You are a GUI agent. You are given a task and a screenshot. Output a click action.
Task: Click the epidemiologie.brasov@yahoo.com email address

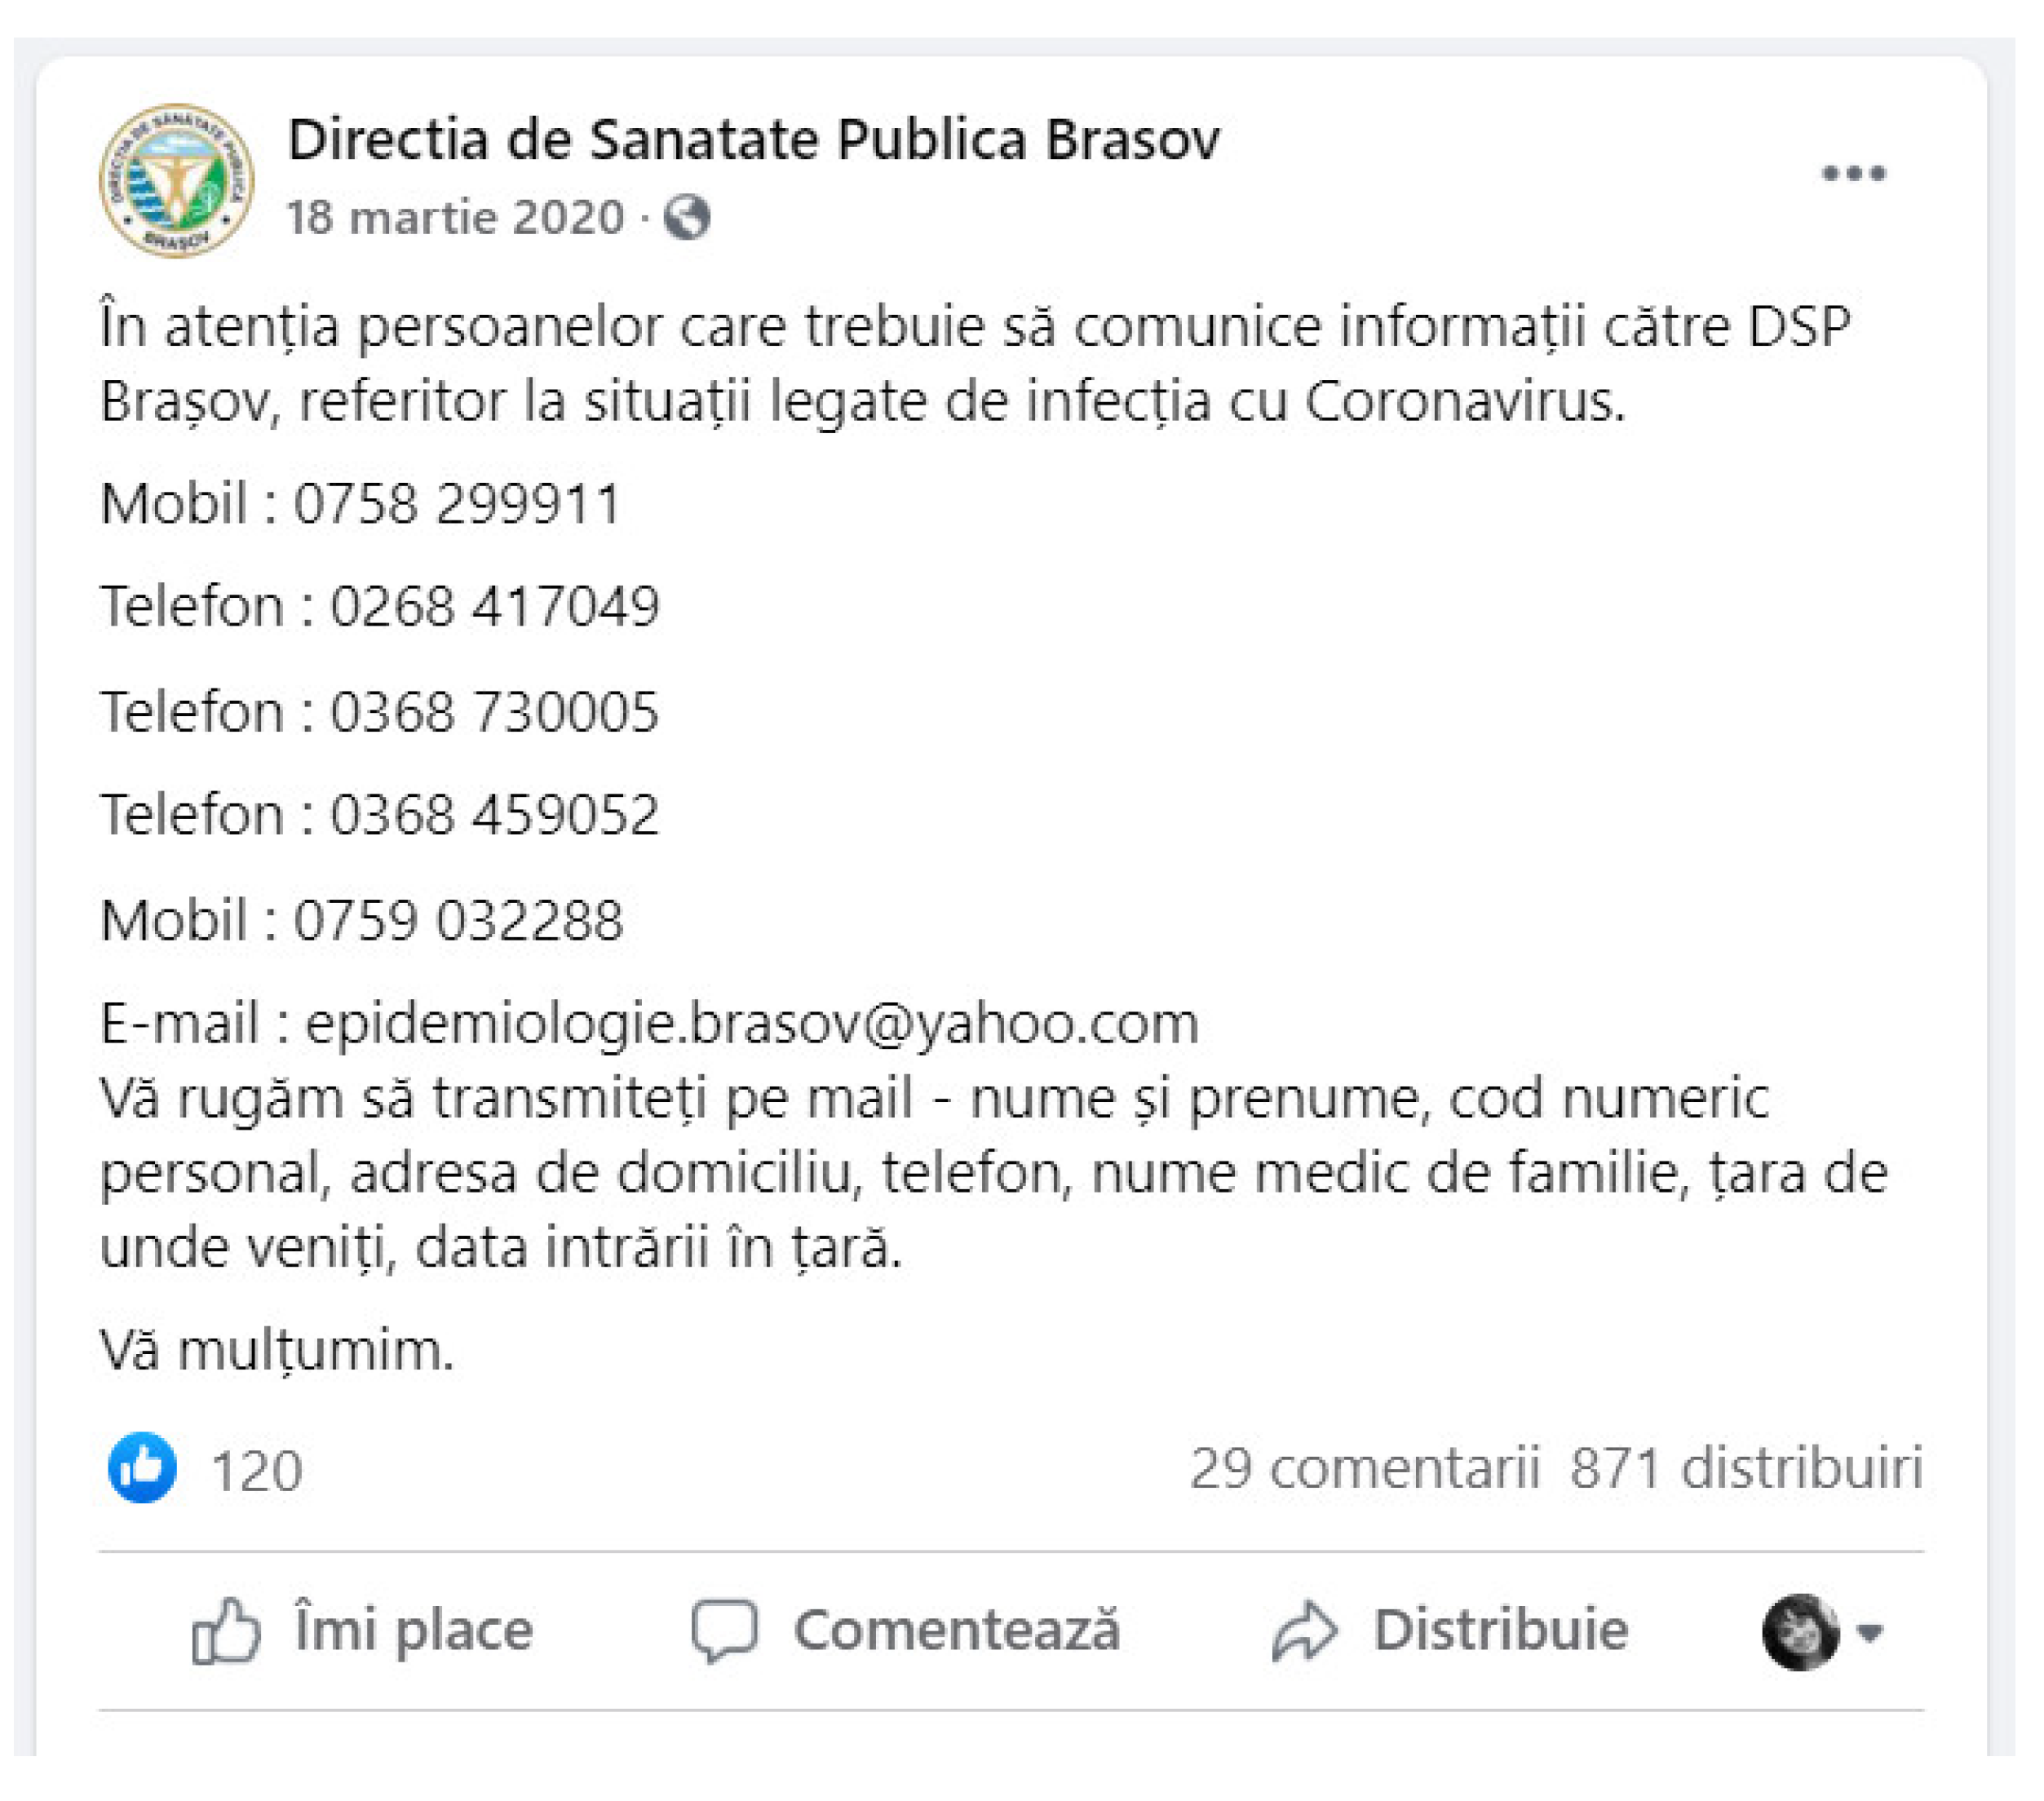[751, 1023]
